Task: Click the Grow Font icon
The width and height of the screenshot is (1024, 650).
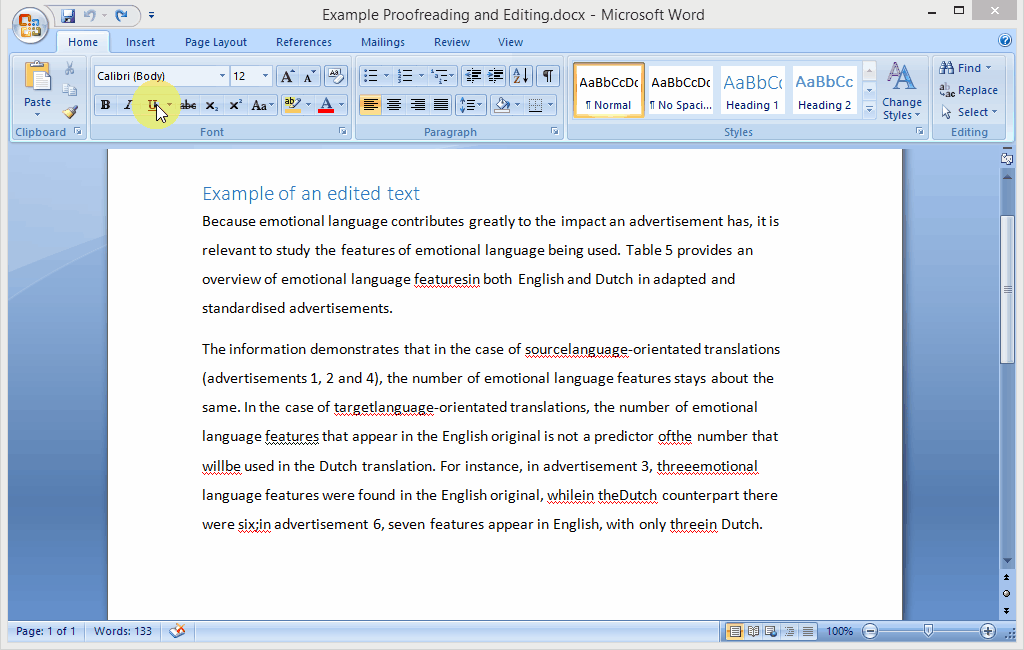Action: coord(287,76)
